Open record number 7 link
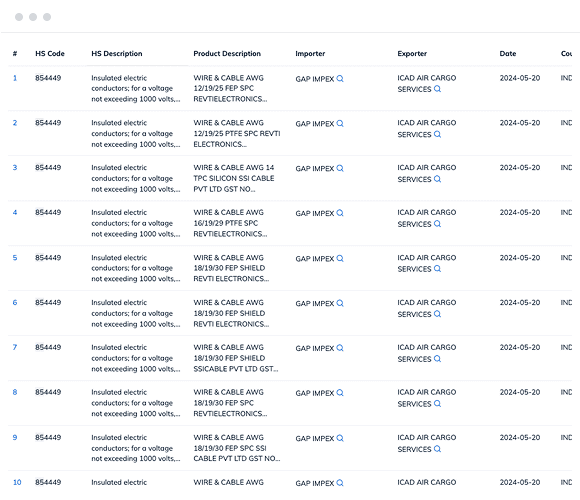This screenshot has width=580, height=500. 15,347
